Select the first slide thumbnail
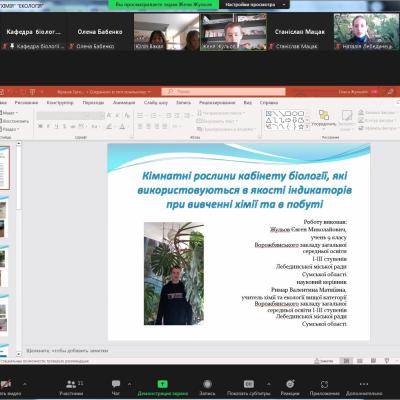The image size is (400, 400). (4, 168)
